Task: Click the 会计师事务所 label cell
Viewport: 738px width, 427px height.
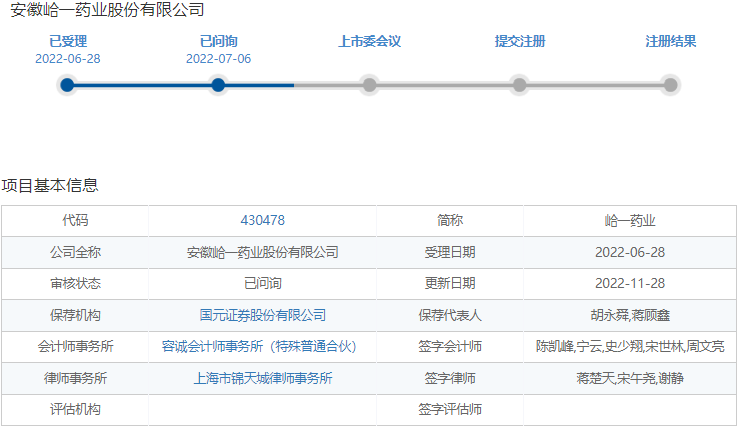Action: click(x=75, y=346)
